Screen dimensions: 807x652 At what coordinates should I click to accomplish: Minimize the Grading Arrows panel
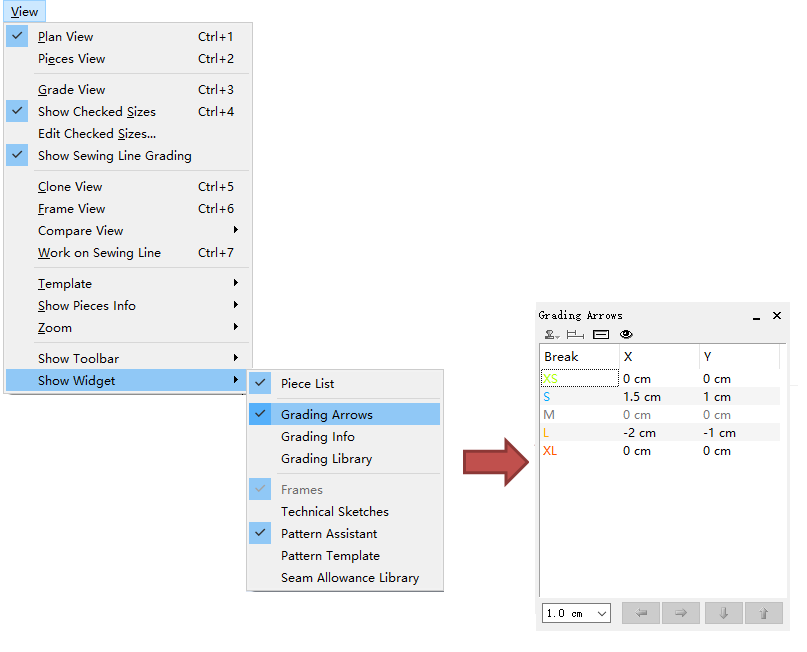click(757, 316)
